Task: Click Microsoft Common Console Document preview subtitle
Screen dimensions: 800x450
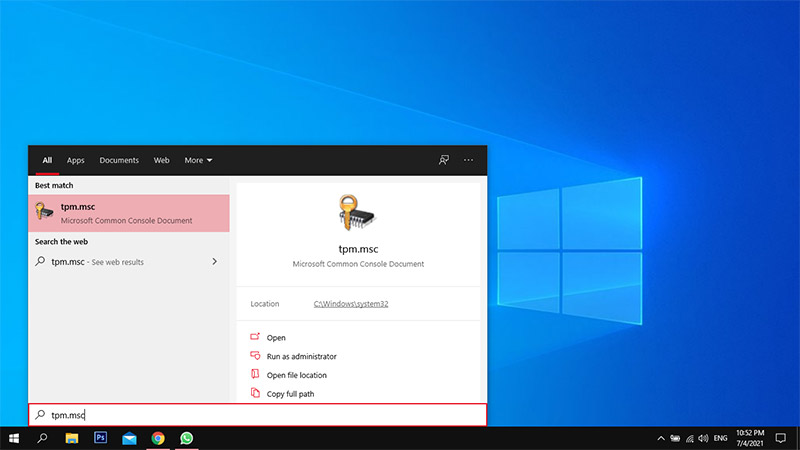Action: [x=358, y=264]
